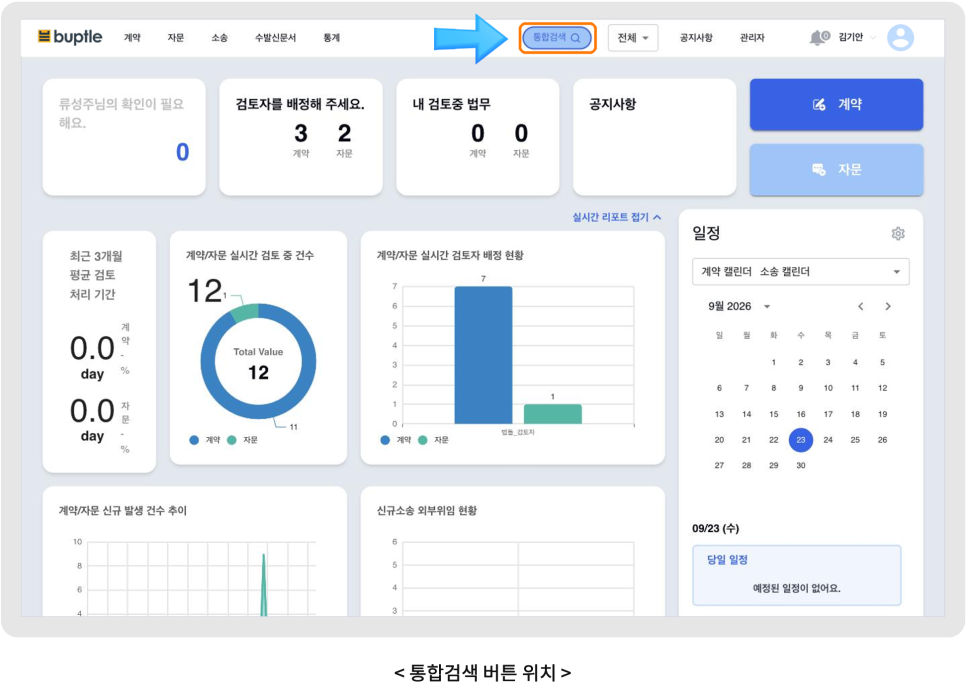Click the 09/23 (수) date heading
966x697 pixels.
coord(715,528)
